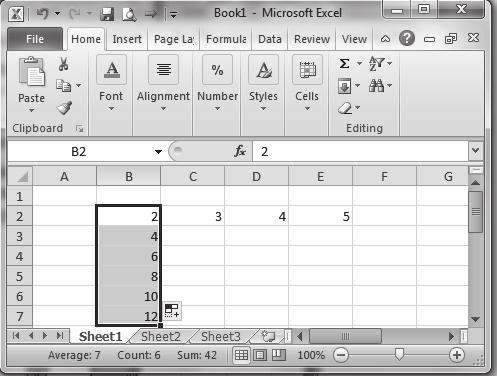The width and height of the screenshot is (497, 376).
Task: Switch to Page Break Preview
Action: coord(279,355)
